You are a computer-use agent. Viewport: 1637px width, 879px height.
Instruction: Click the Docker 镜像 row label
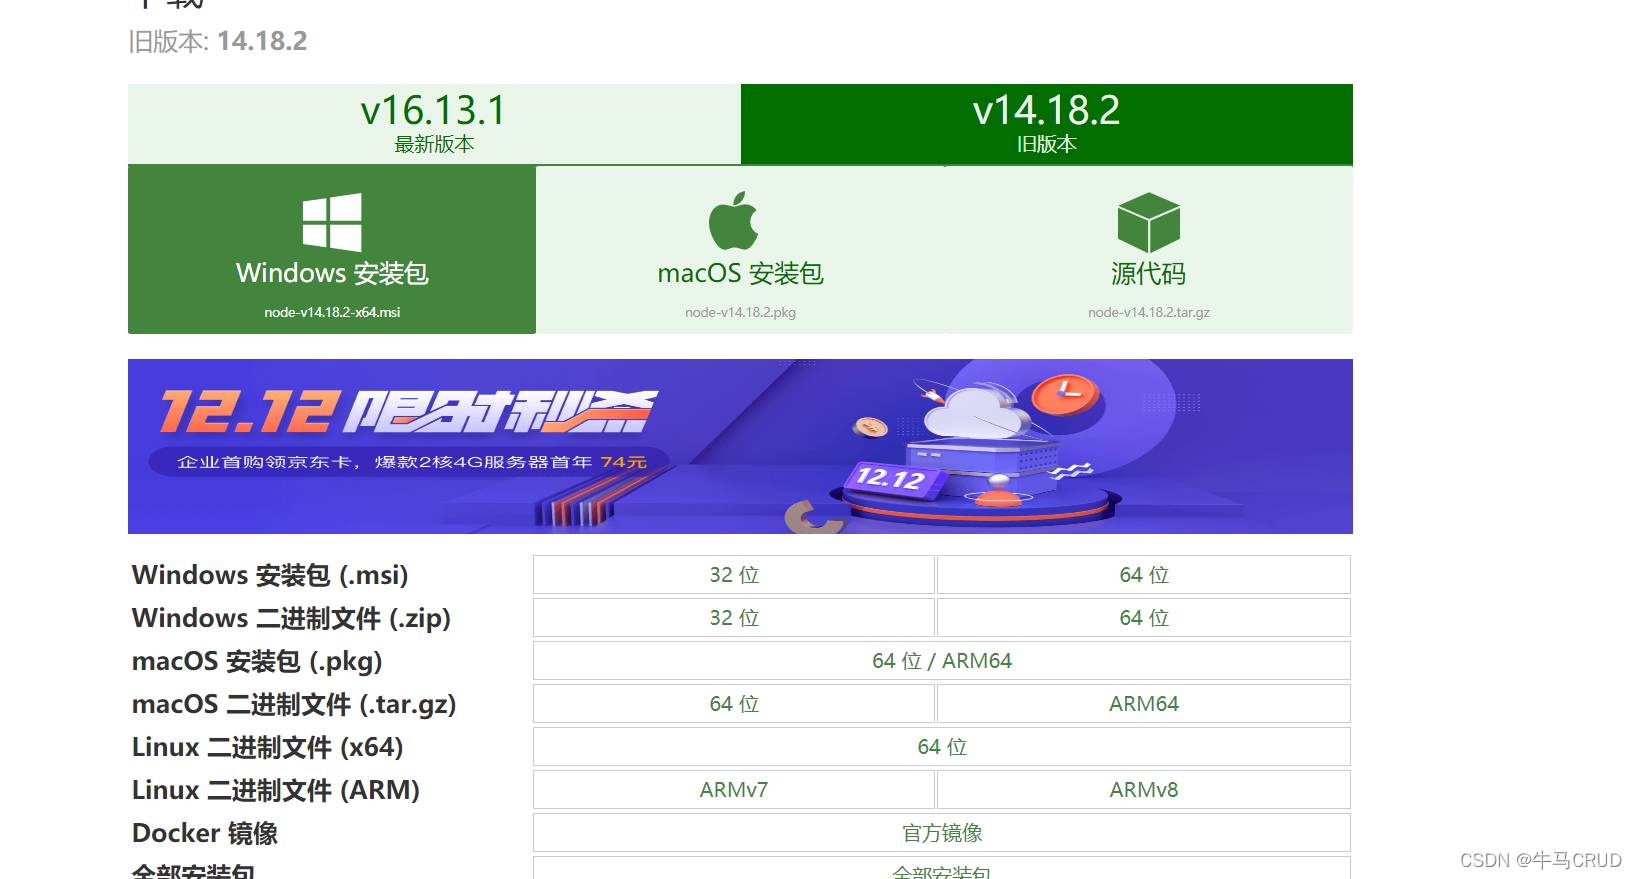tap(205, 833)
